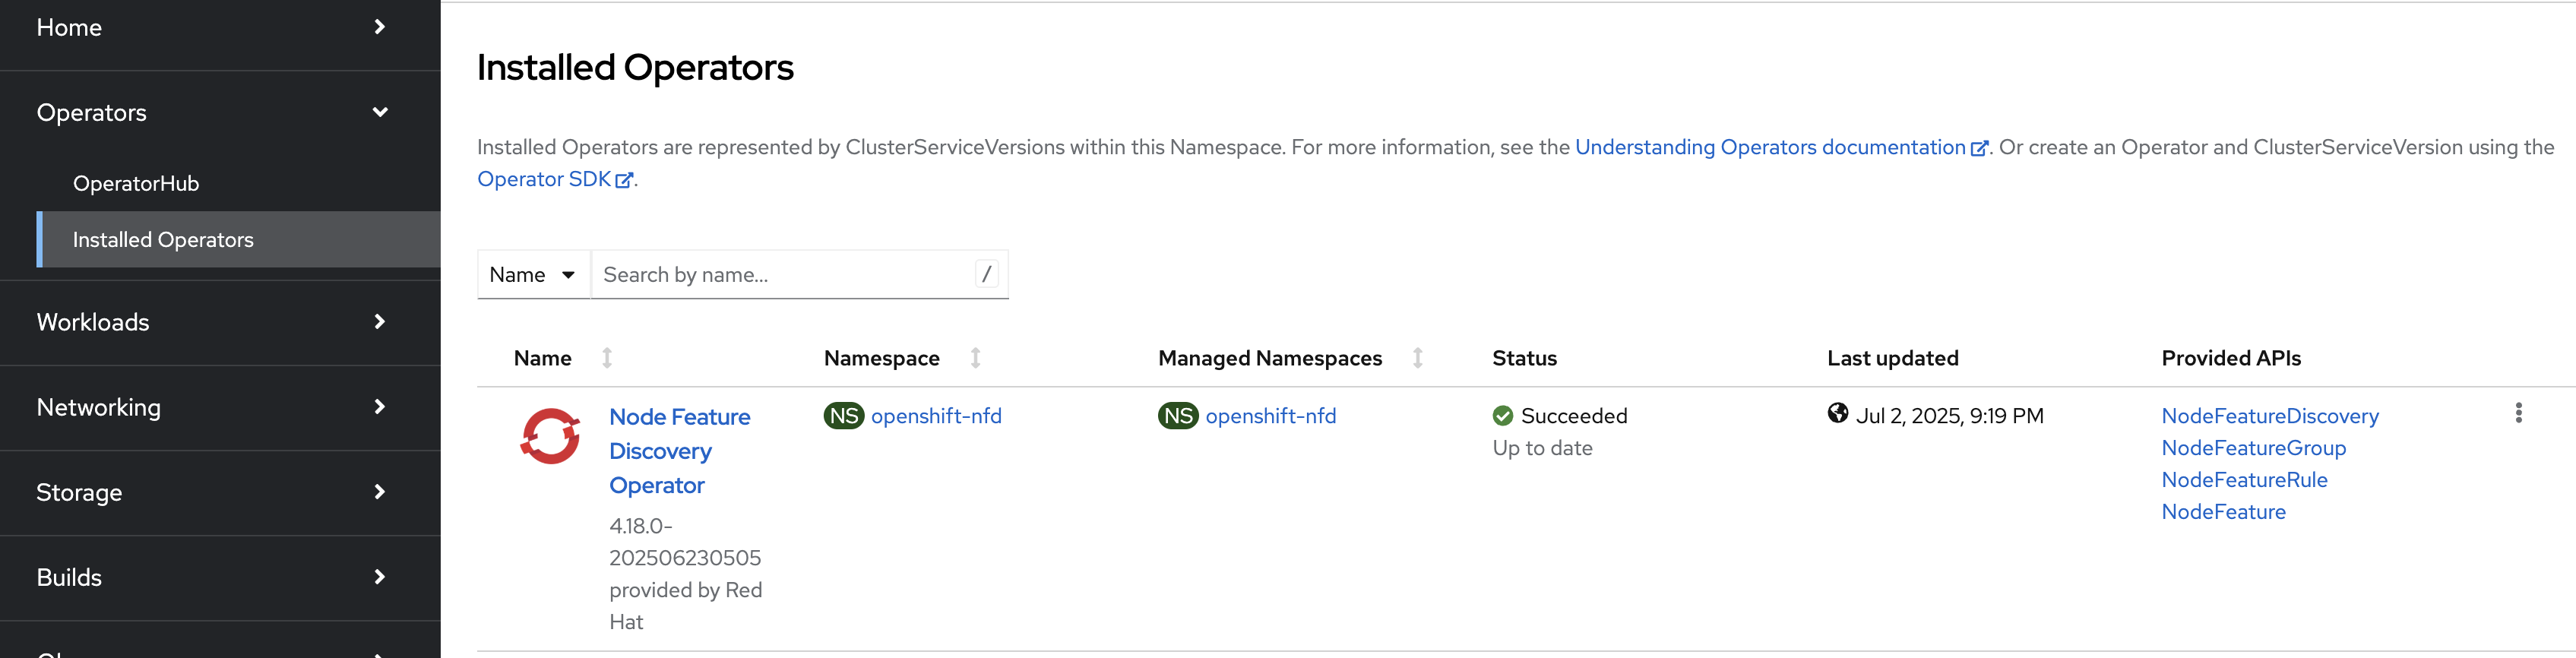2576x658 pixels.
Task: Select Installed Operators in the sidebar
Action: click(163, 240)
